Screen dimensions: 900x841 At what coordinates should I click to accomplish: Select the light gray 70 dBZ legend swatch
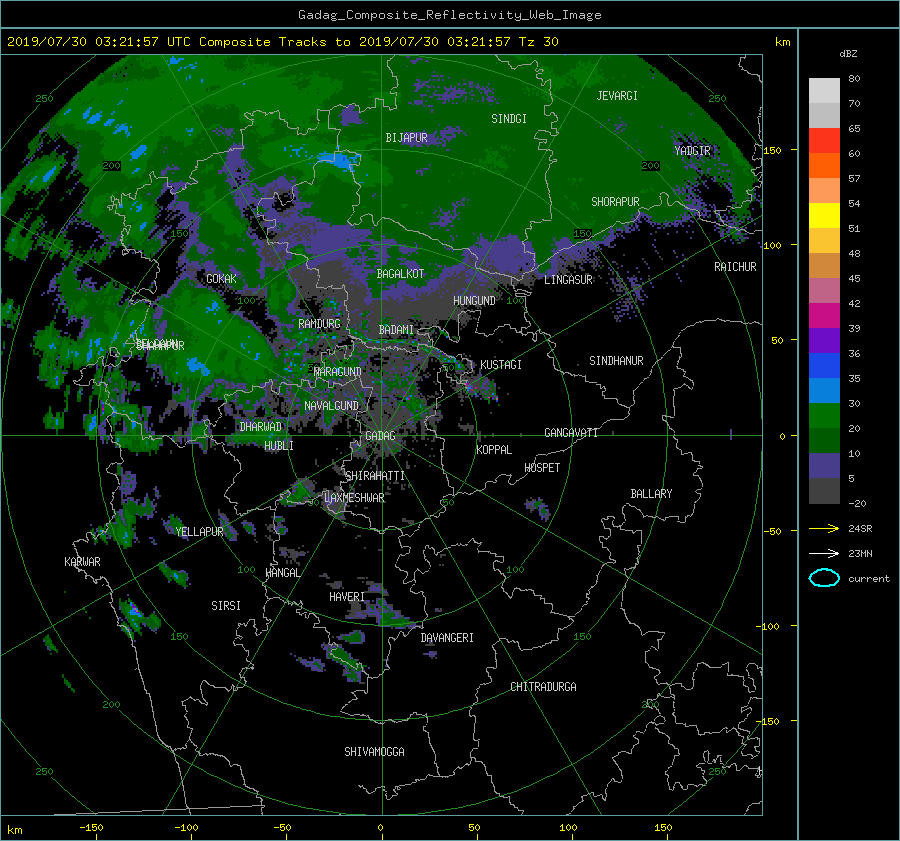pos(824,91)
